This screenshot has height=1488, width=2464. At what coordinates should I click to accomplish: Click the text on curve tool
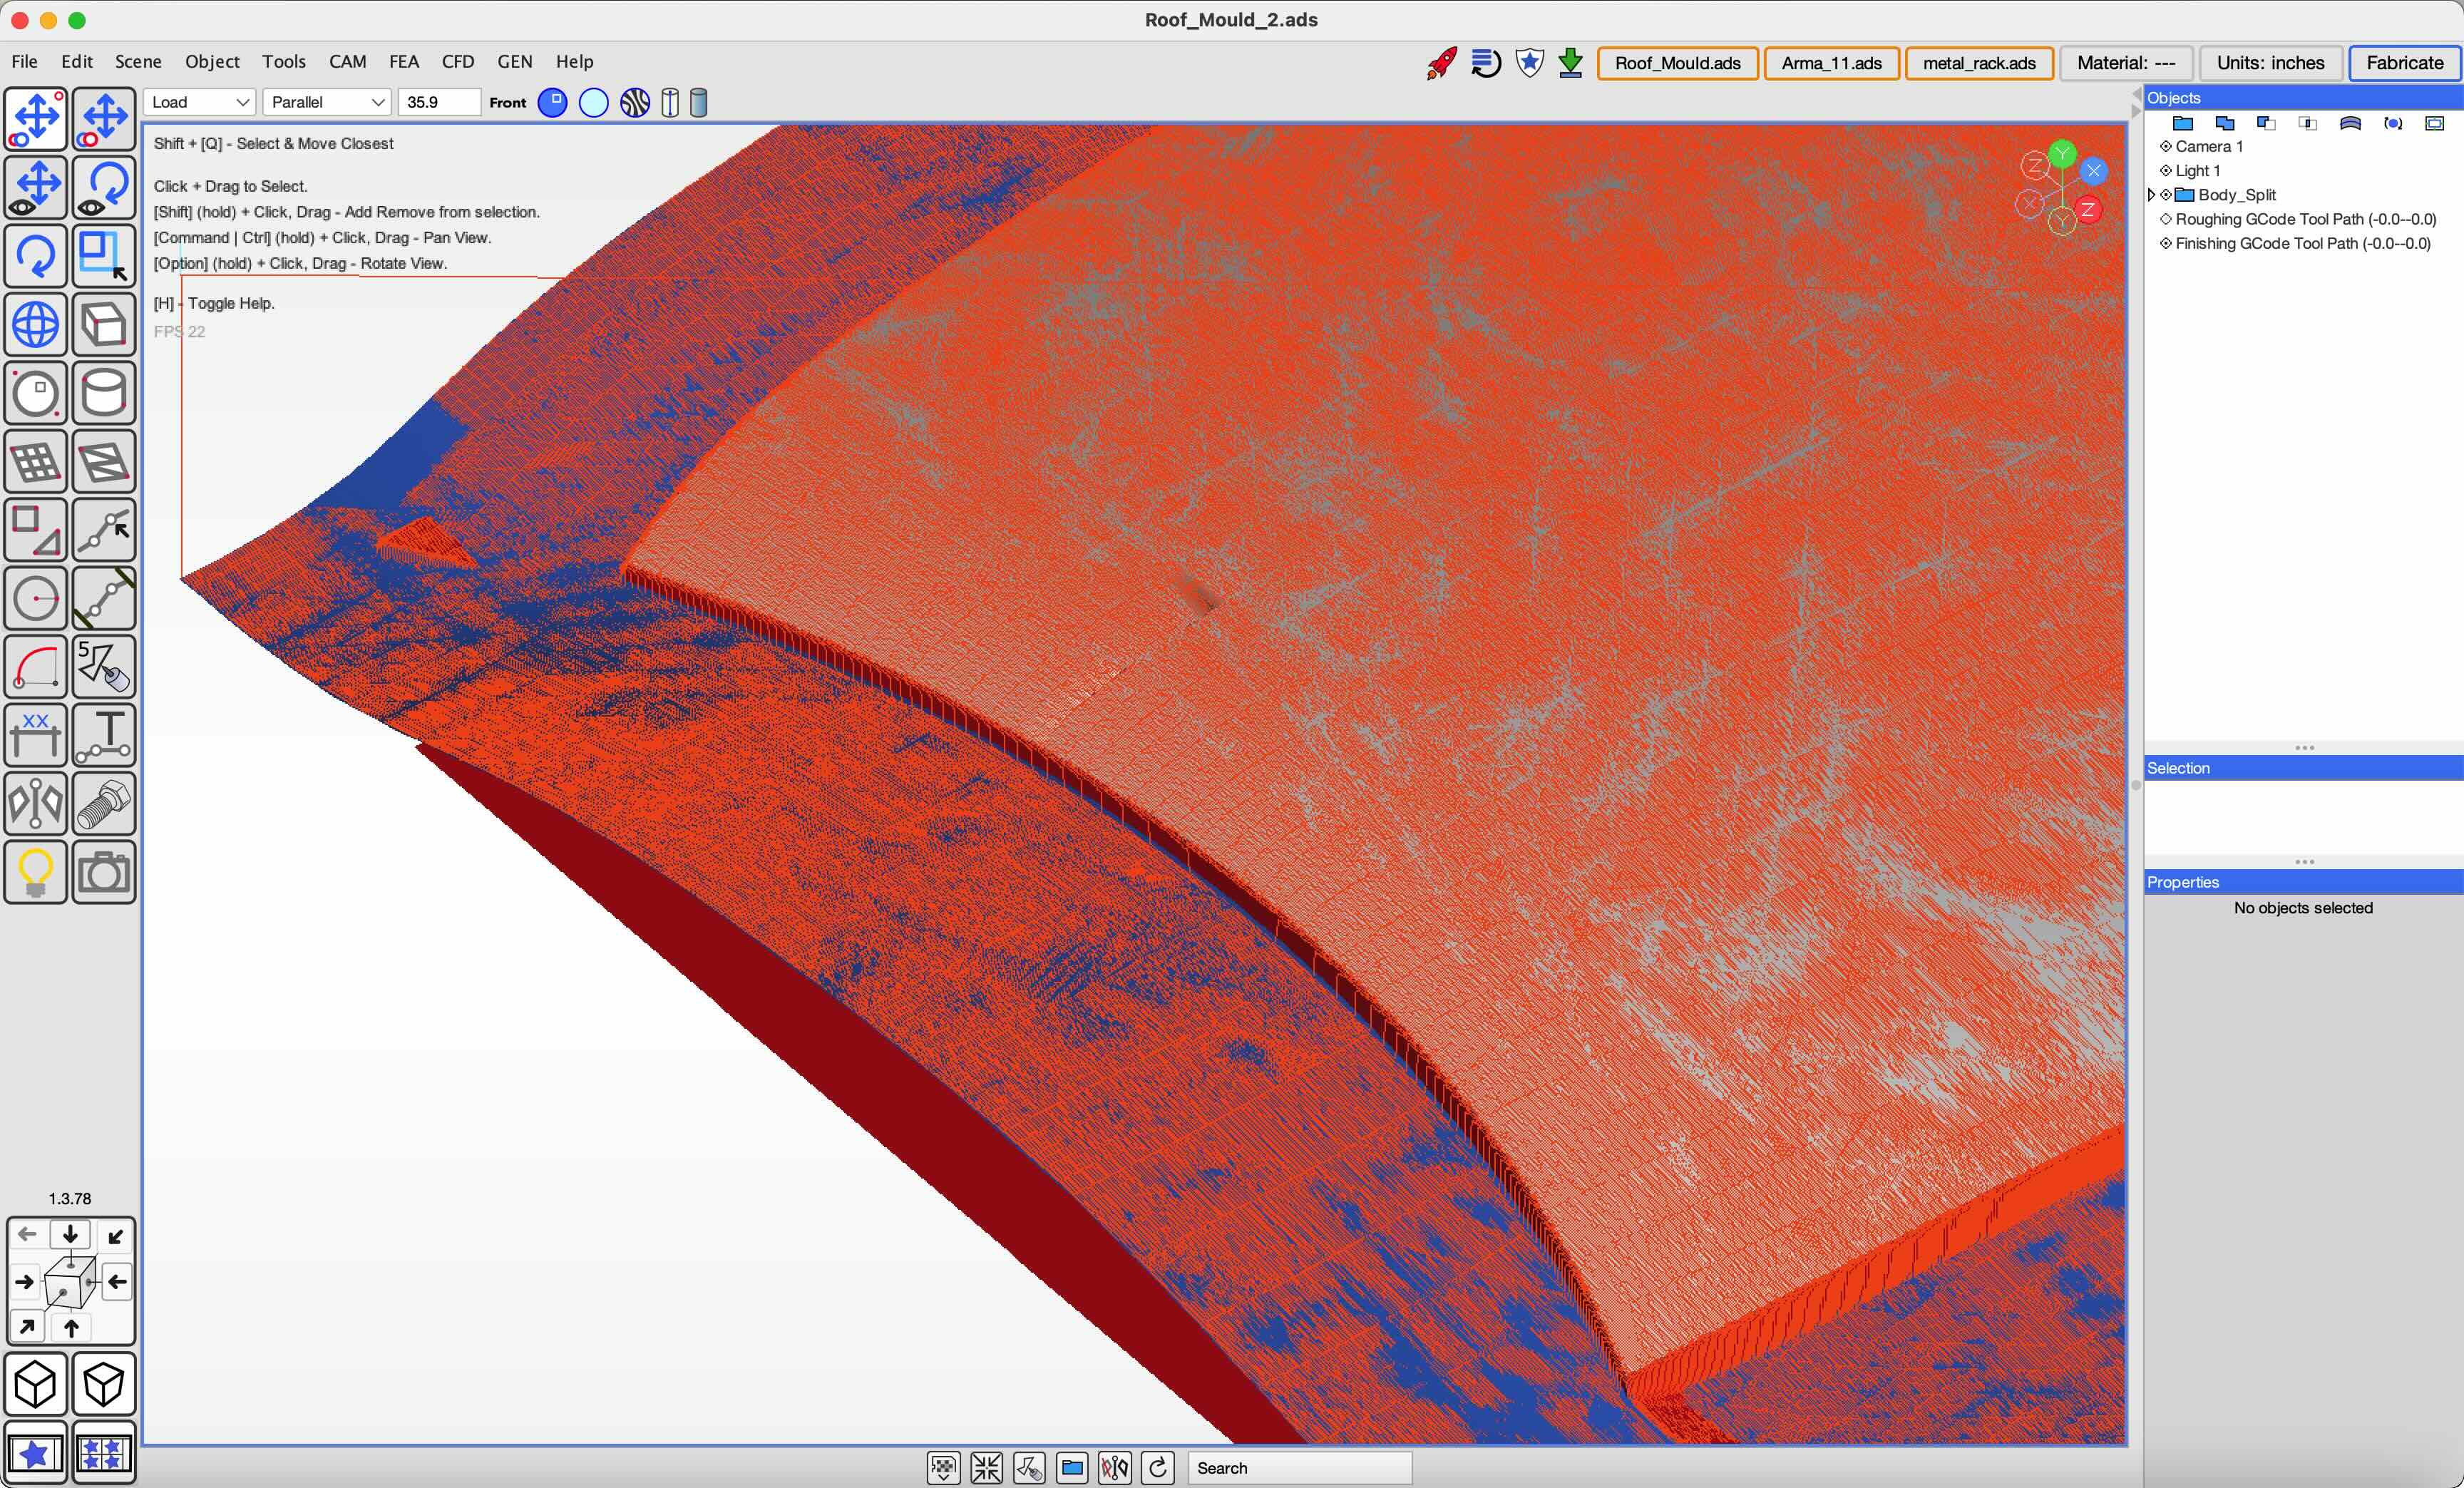click(104, 735)
